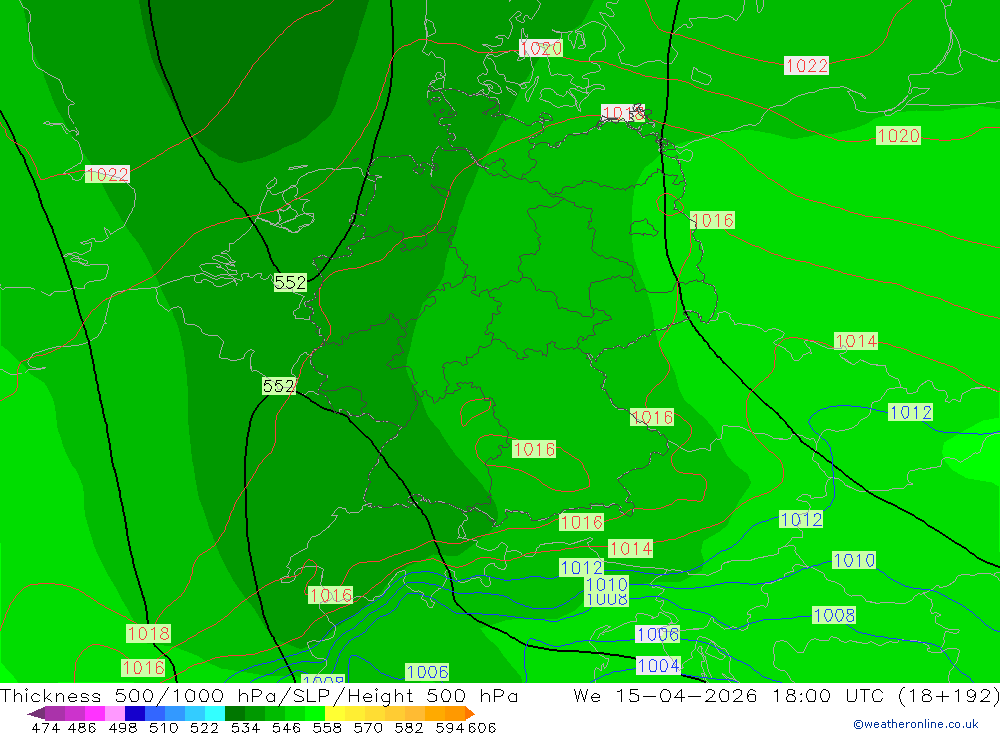Click the red 1014 label on the right side
This screenshot has height=733, width=1000.
[x=856, y=341]
